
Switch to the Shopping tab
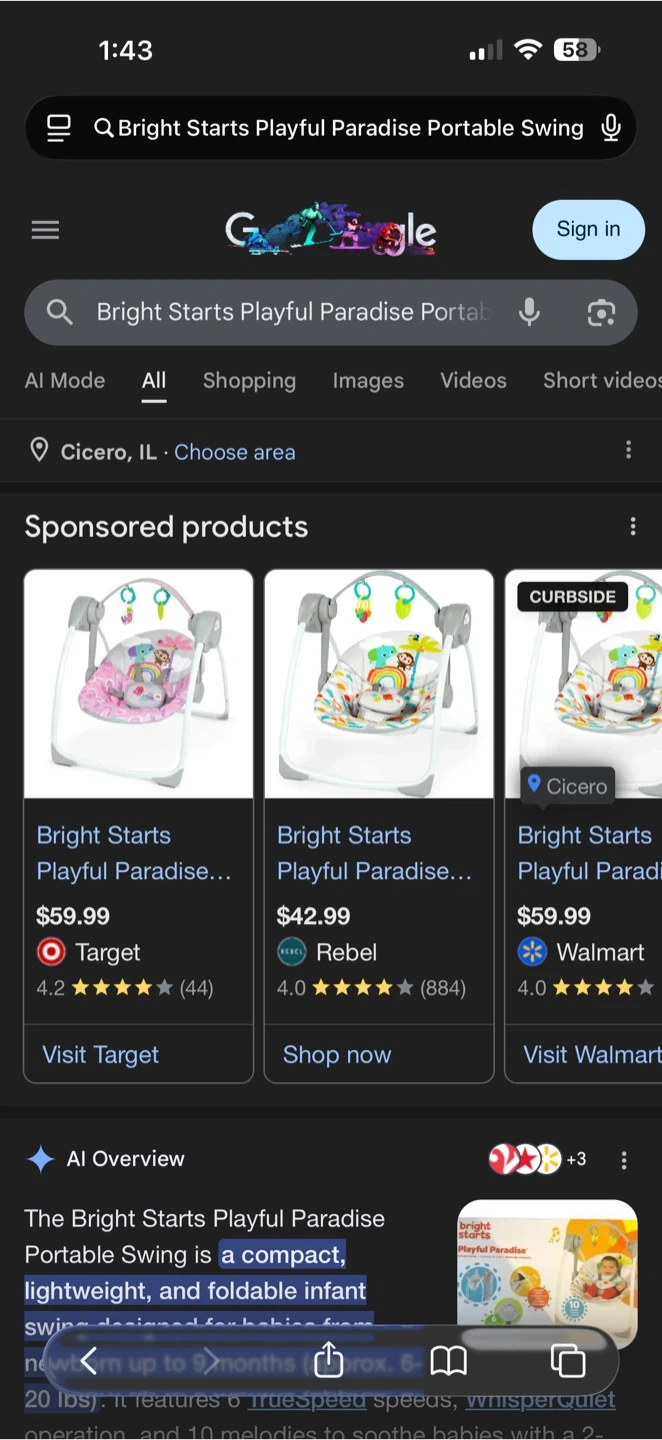click(249, 381)
